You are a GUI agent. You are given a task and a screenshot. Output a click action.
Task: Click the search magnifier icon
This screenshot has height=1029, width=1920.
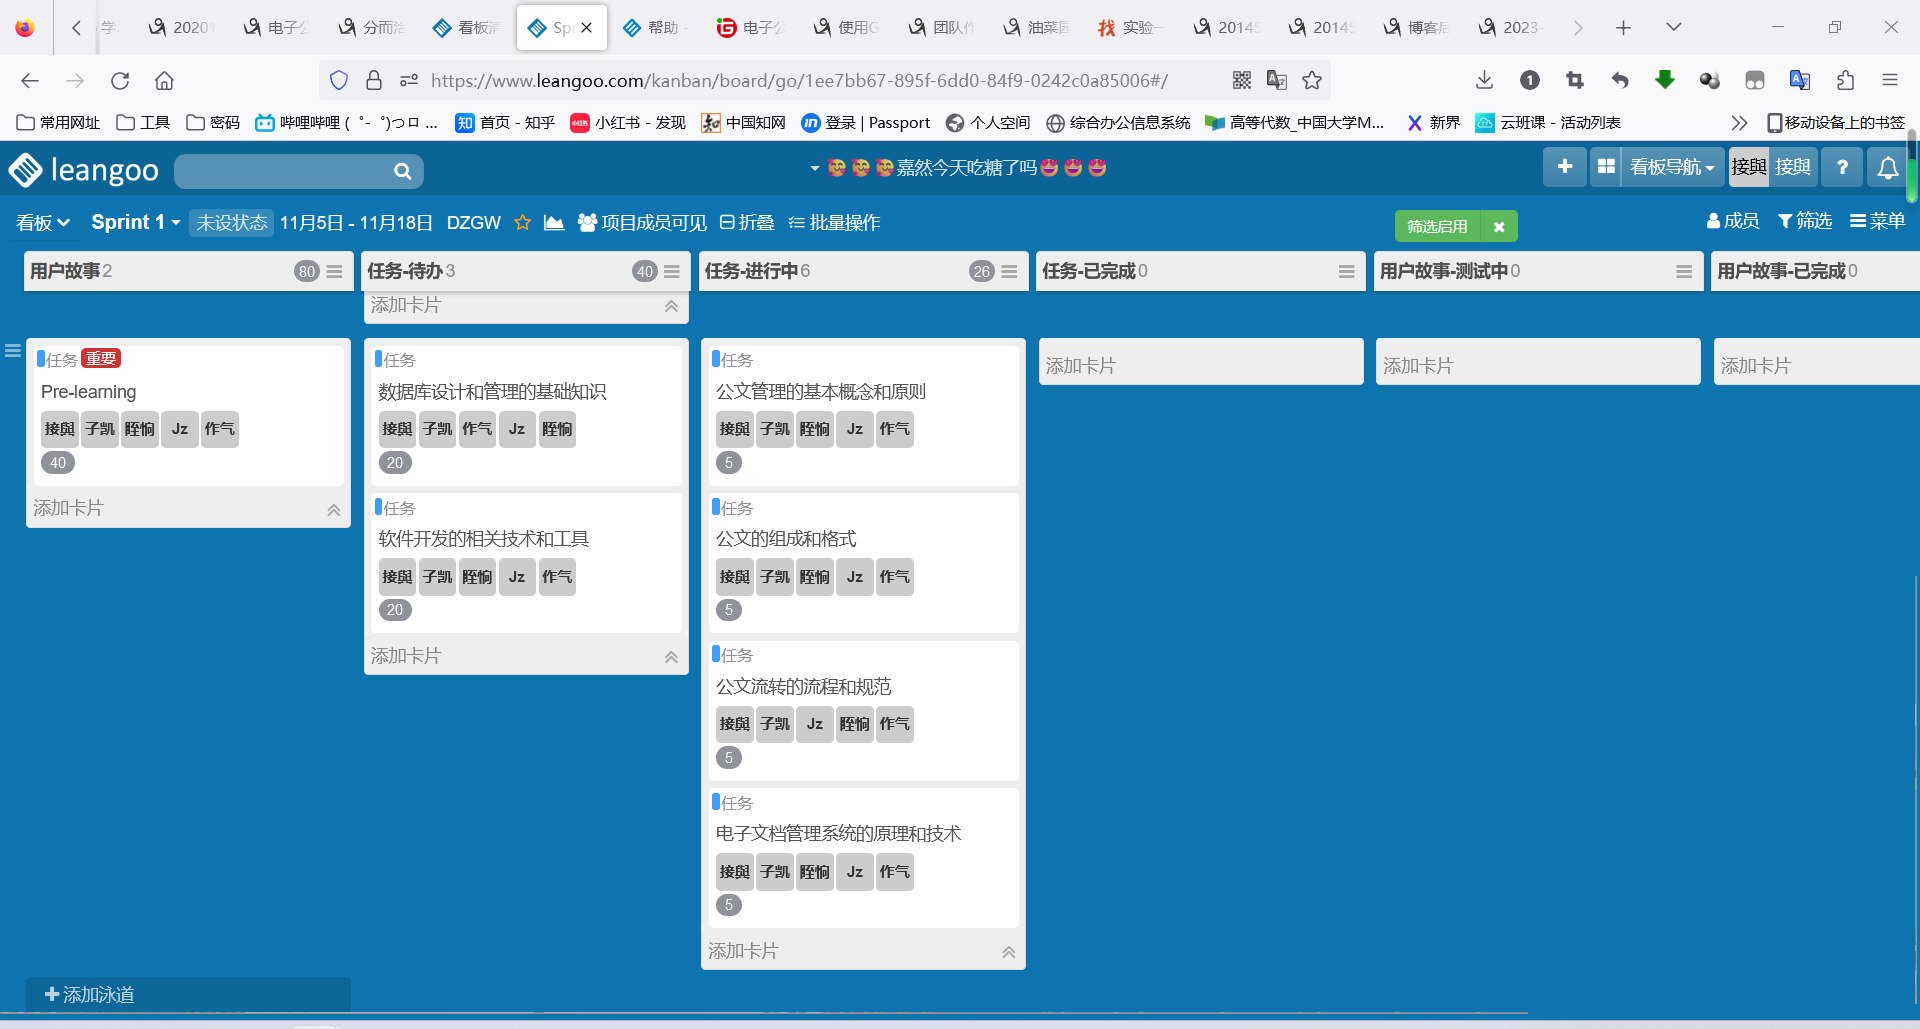tap(402, 171)
